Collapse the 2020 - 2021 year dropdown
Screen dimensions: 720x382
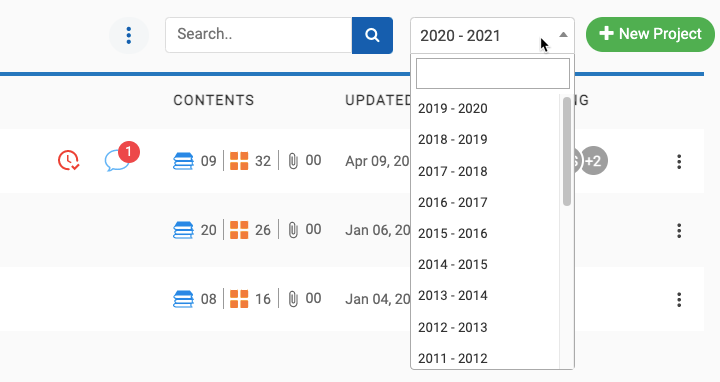[492, 35]
